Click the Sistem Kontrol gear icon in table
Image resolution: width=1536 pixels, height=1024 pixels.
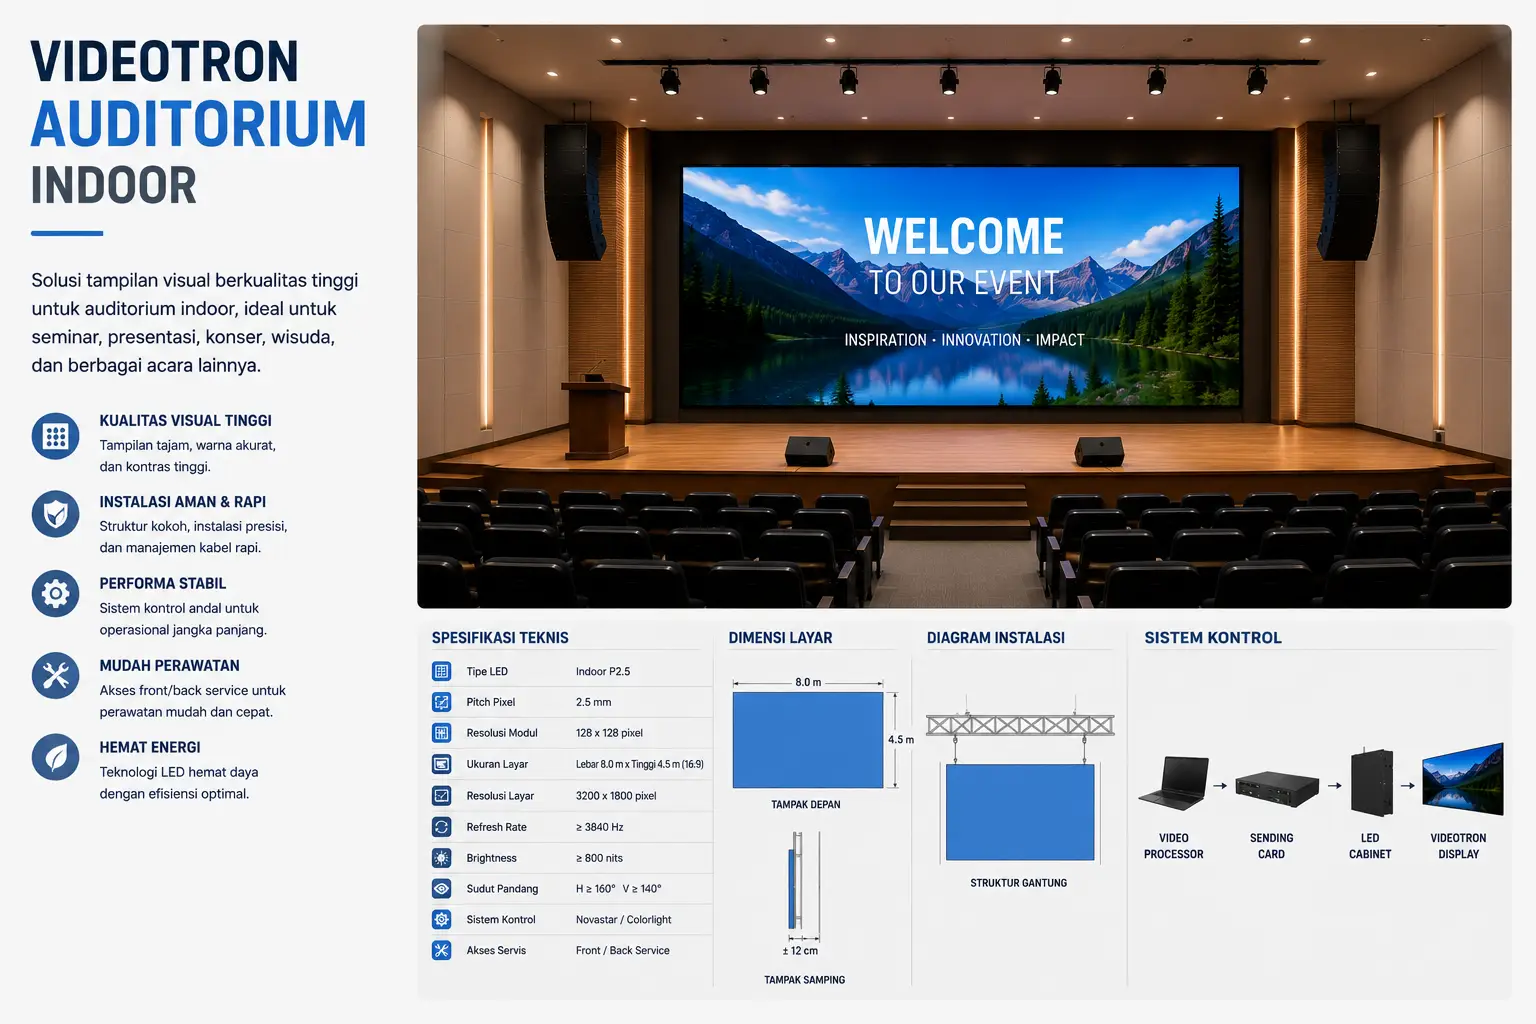click(441, 919)
